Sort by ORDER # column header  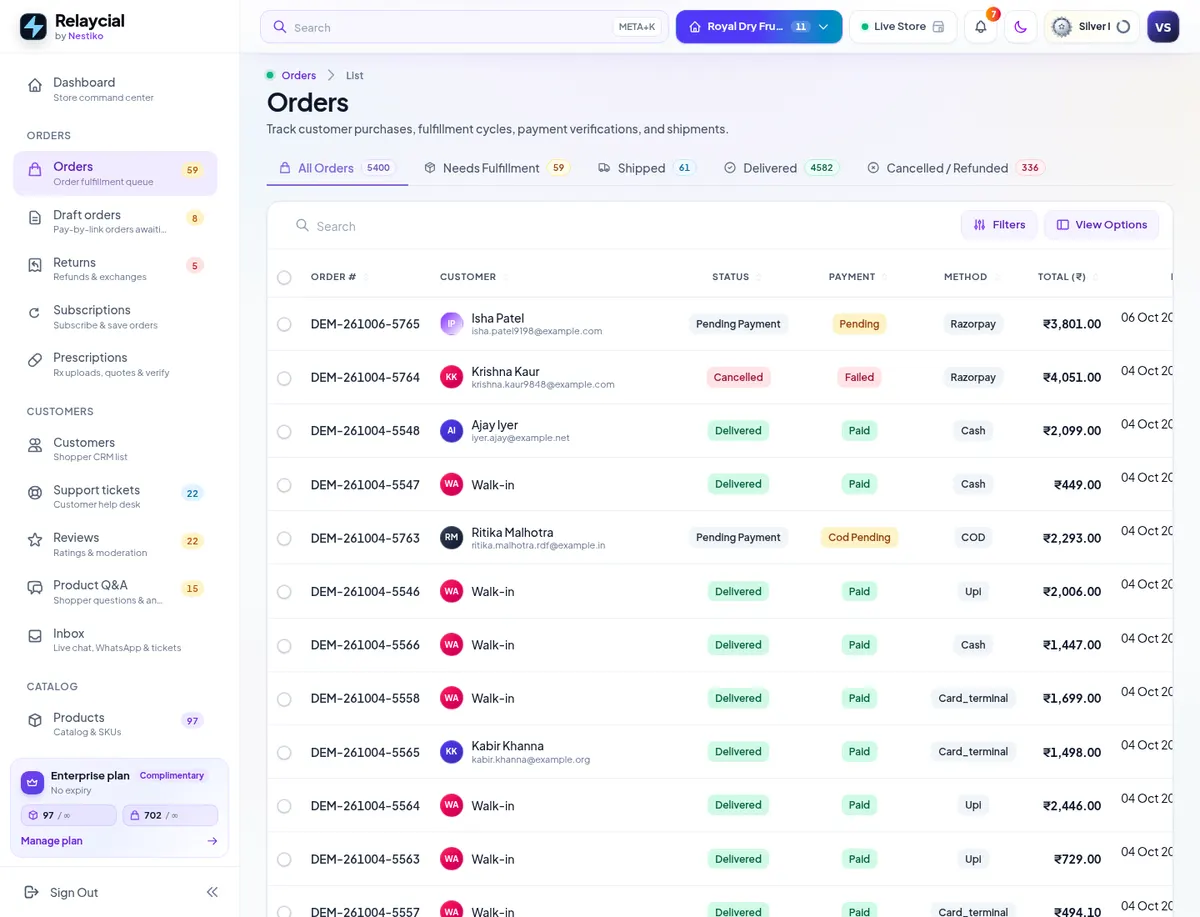point(339,277)
